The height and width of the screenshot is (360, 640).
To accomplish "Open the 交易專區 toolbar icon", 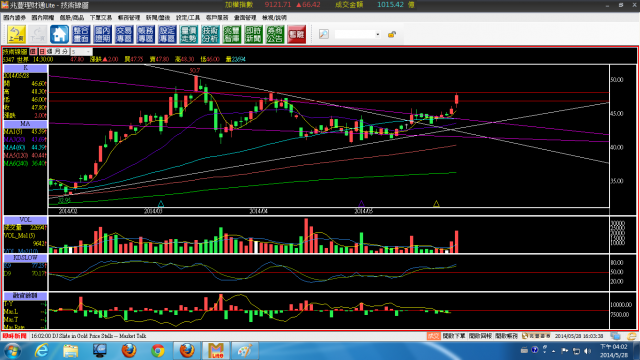I will pyautogui.click(x=124, y=34).
